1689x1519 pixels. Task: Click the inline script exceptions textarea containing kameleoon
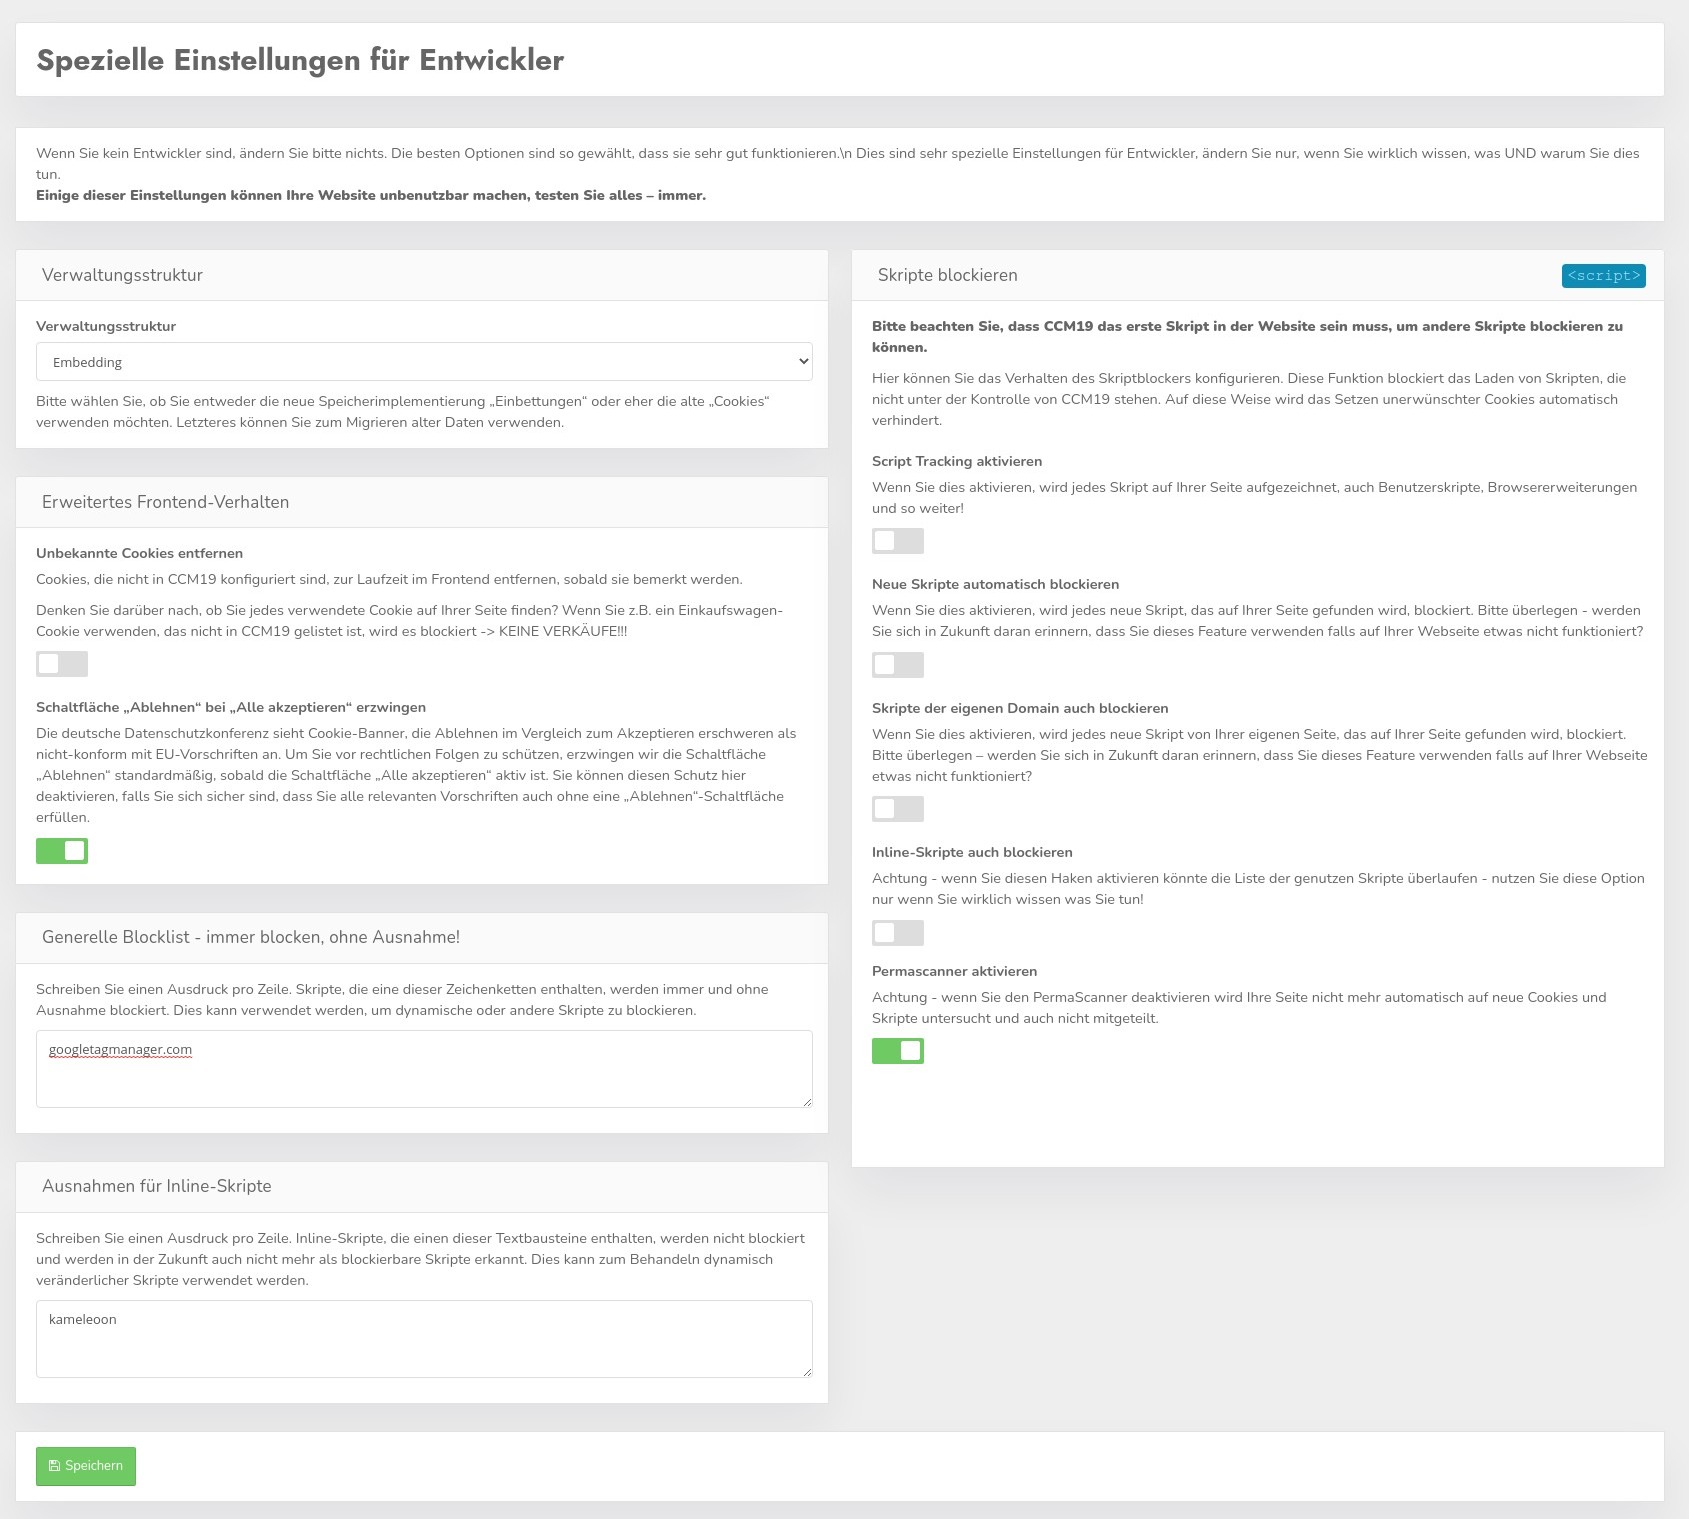(424, 1339)
